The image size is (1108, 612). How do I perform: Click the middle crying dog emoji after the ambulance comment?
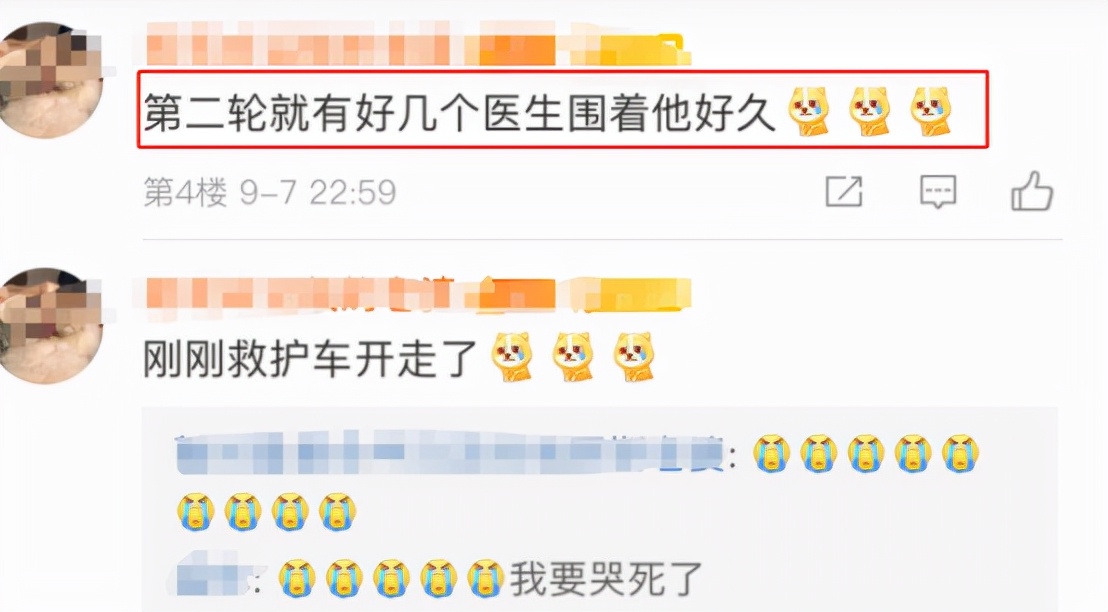tap(573, 357)
